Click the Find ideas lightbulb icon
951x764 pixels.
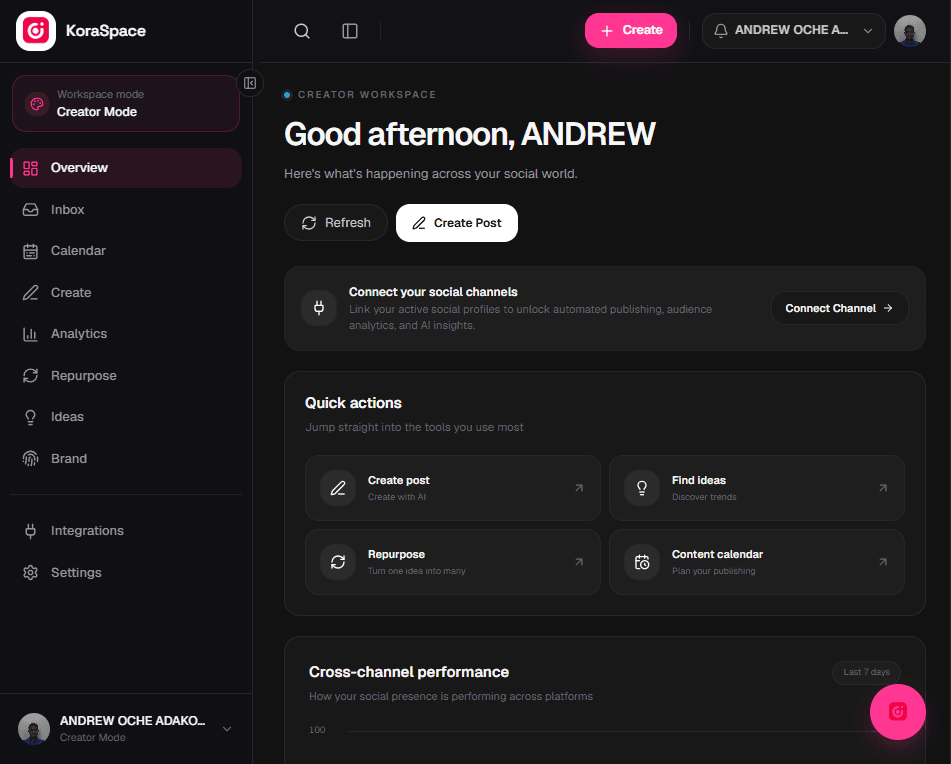click(642, 488)
